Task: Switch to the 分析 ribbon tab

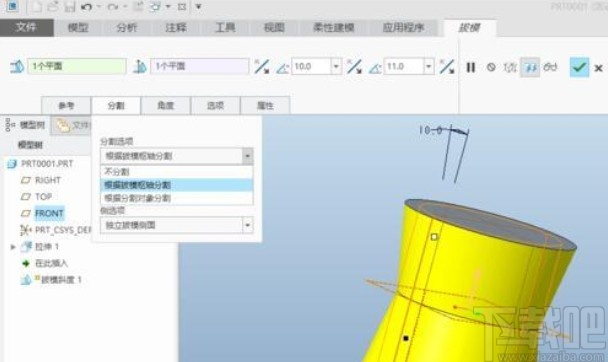Action: 127,28
